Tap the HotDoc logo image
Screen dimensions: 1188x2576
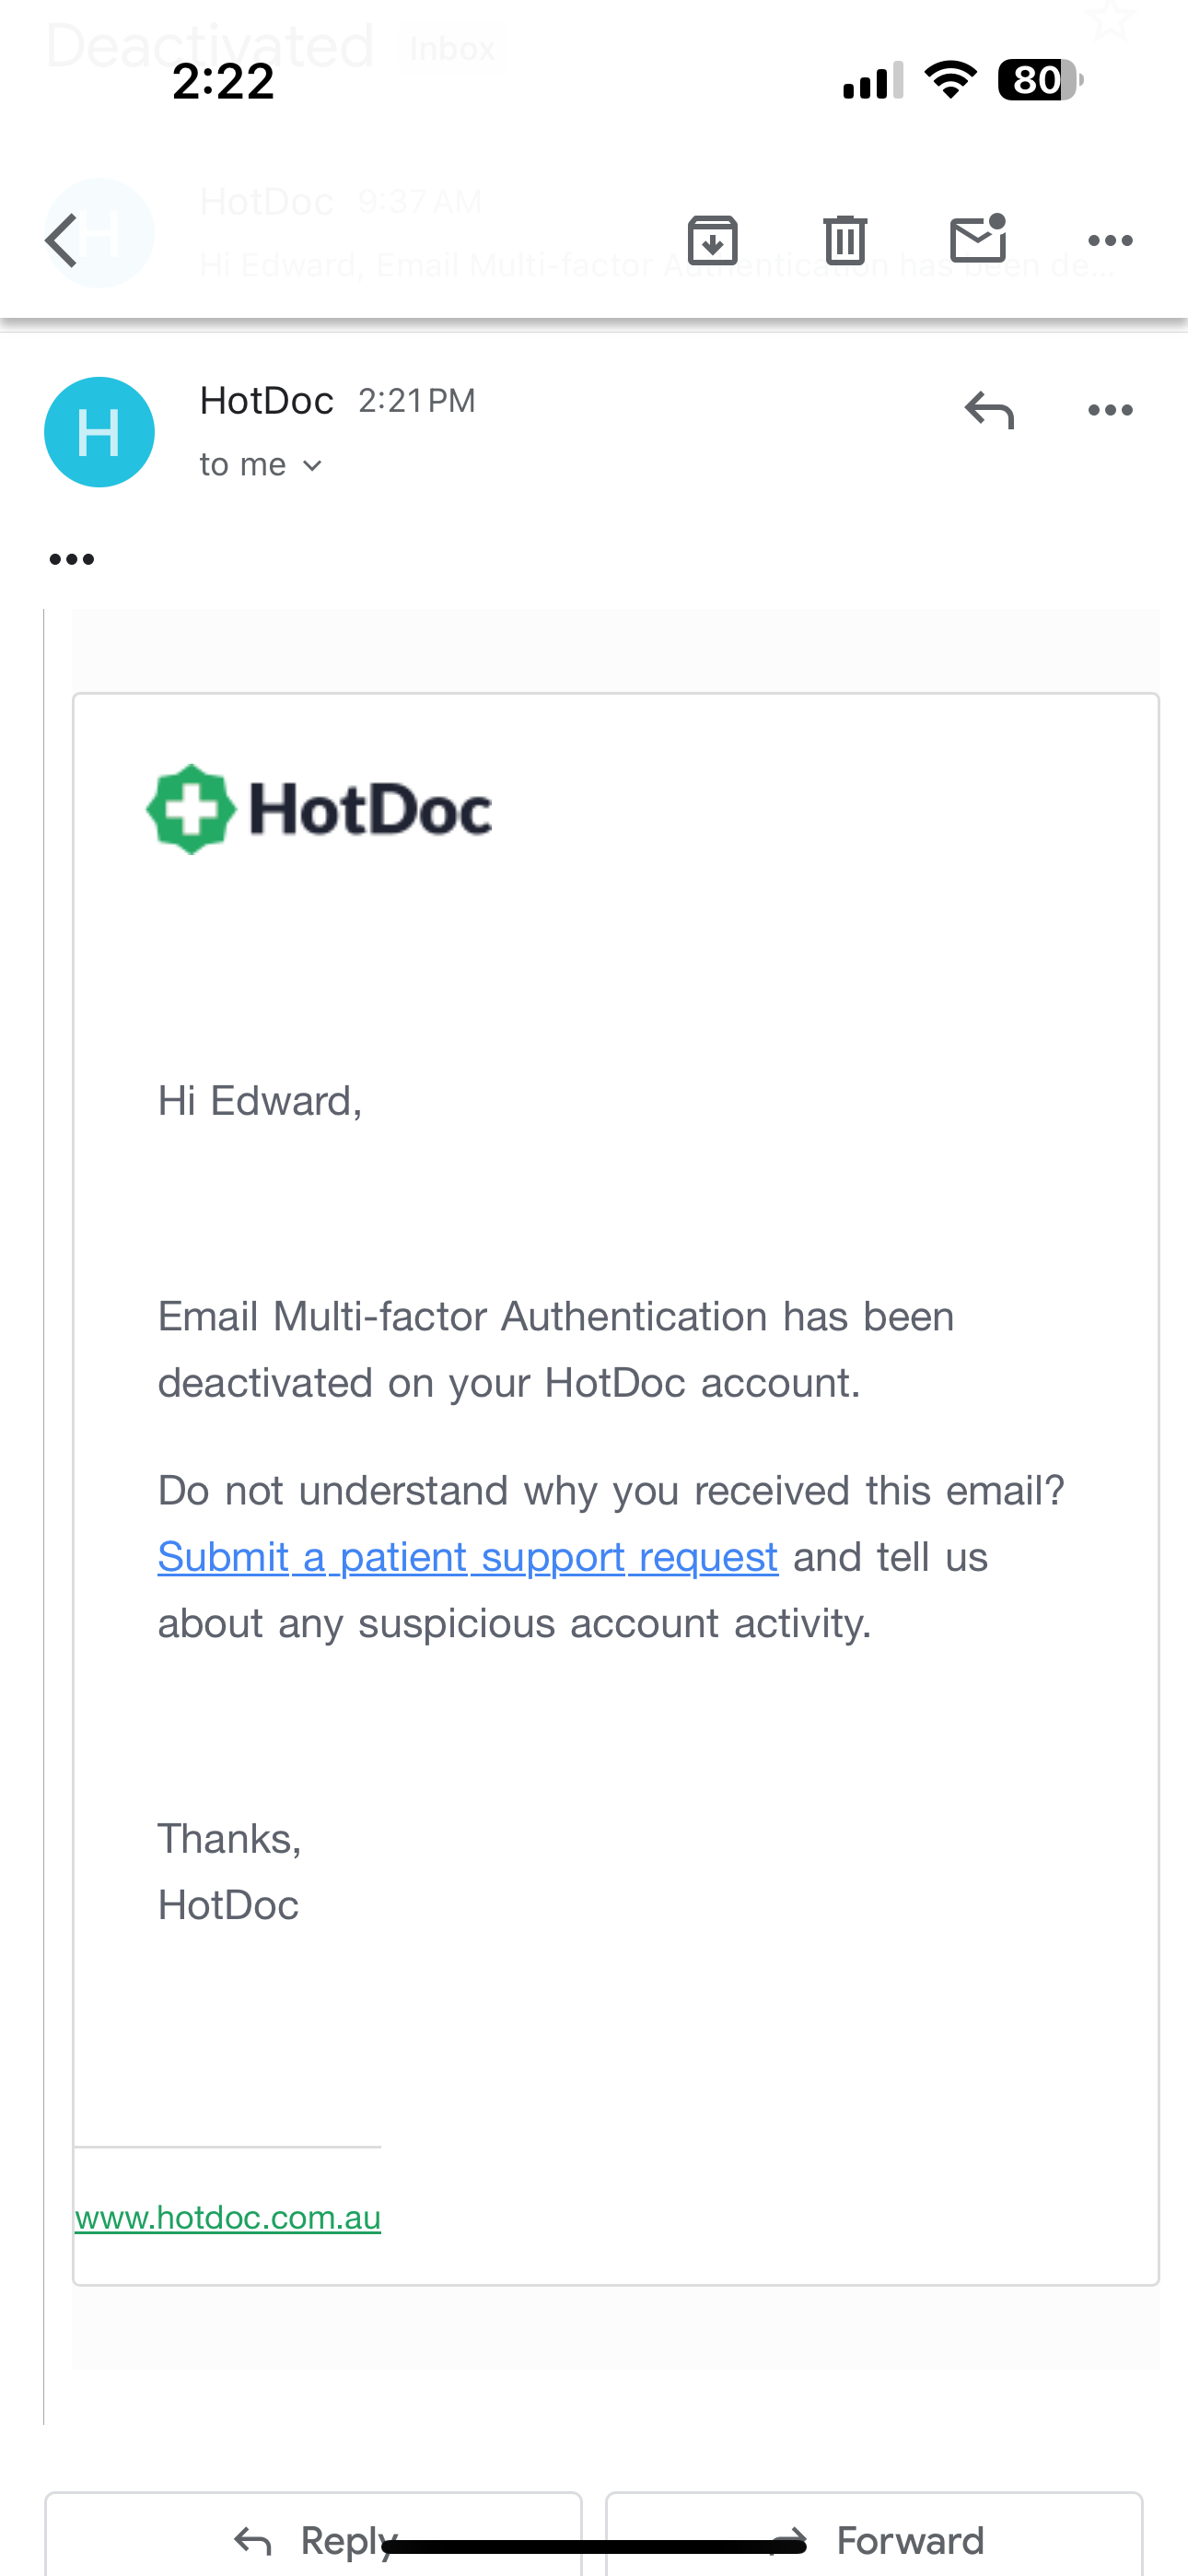pos(319,809)
